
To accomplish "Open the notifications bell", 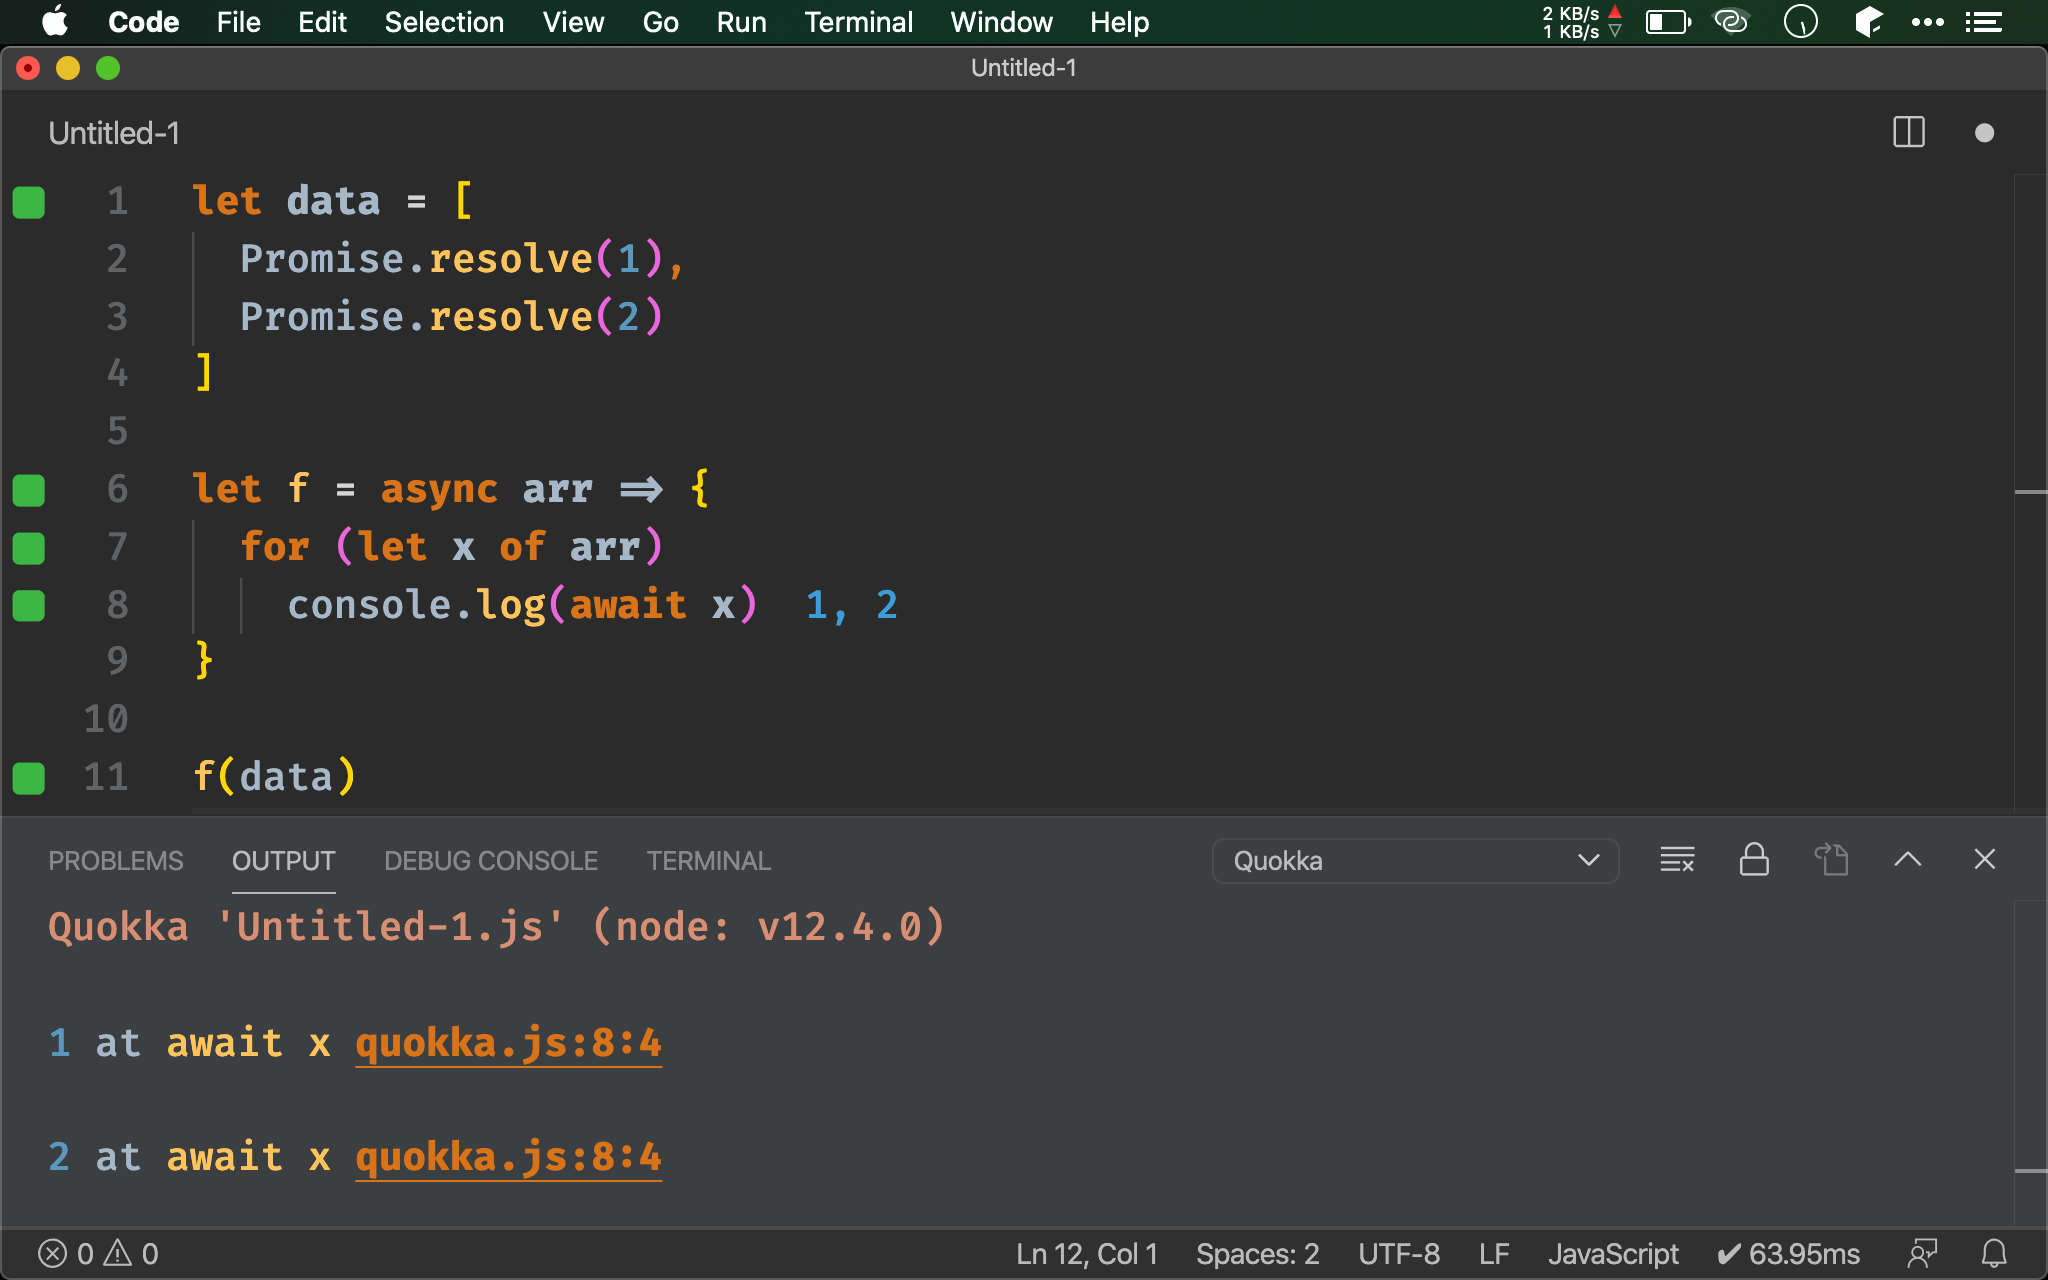I will click(1994, 1254).
